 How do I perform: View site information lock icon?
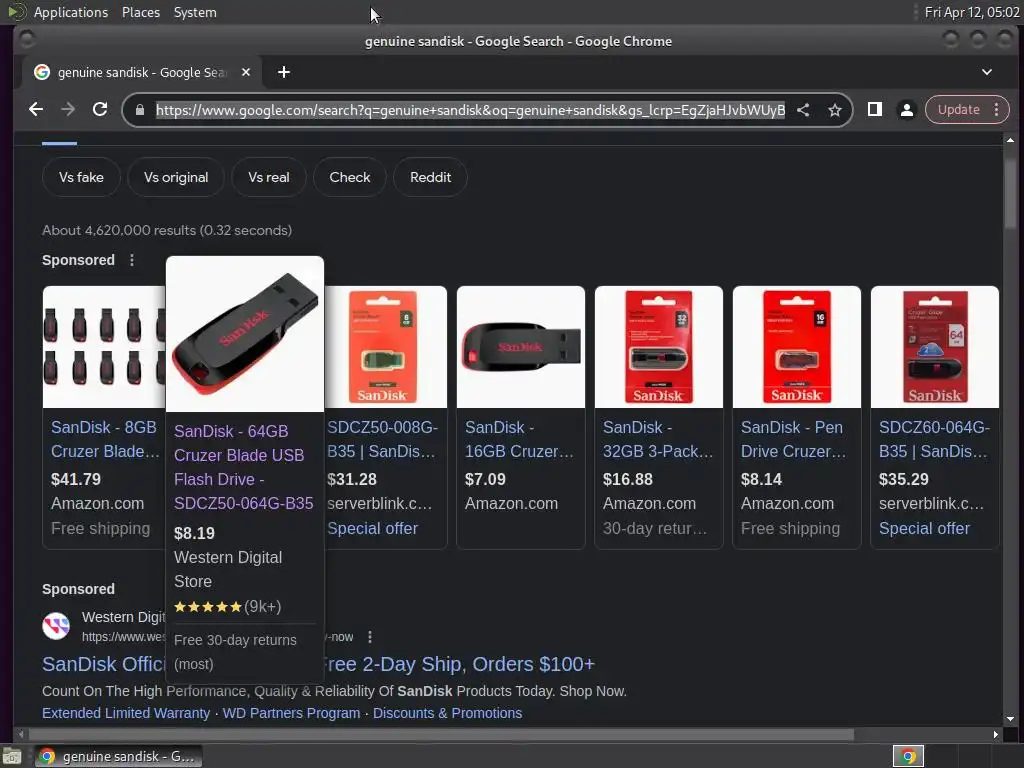[140, 110]
